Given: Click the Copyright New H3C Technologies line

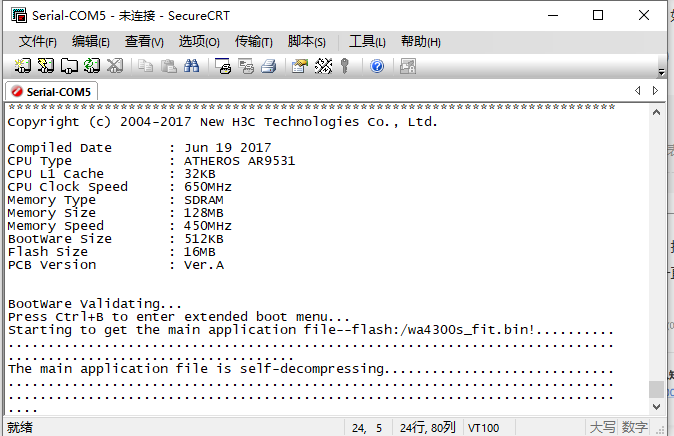Looking at the screenshot, I should point(222,122).
